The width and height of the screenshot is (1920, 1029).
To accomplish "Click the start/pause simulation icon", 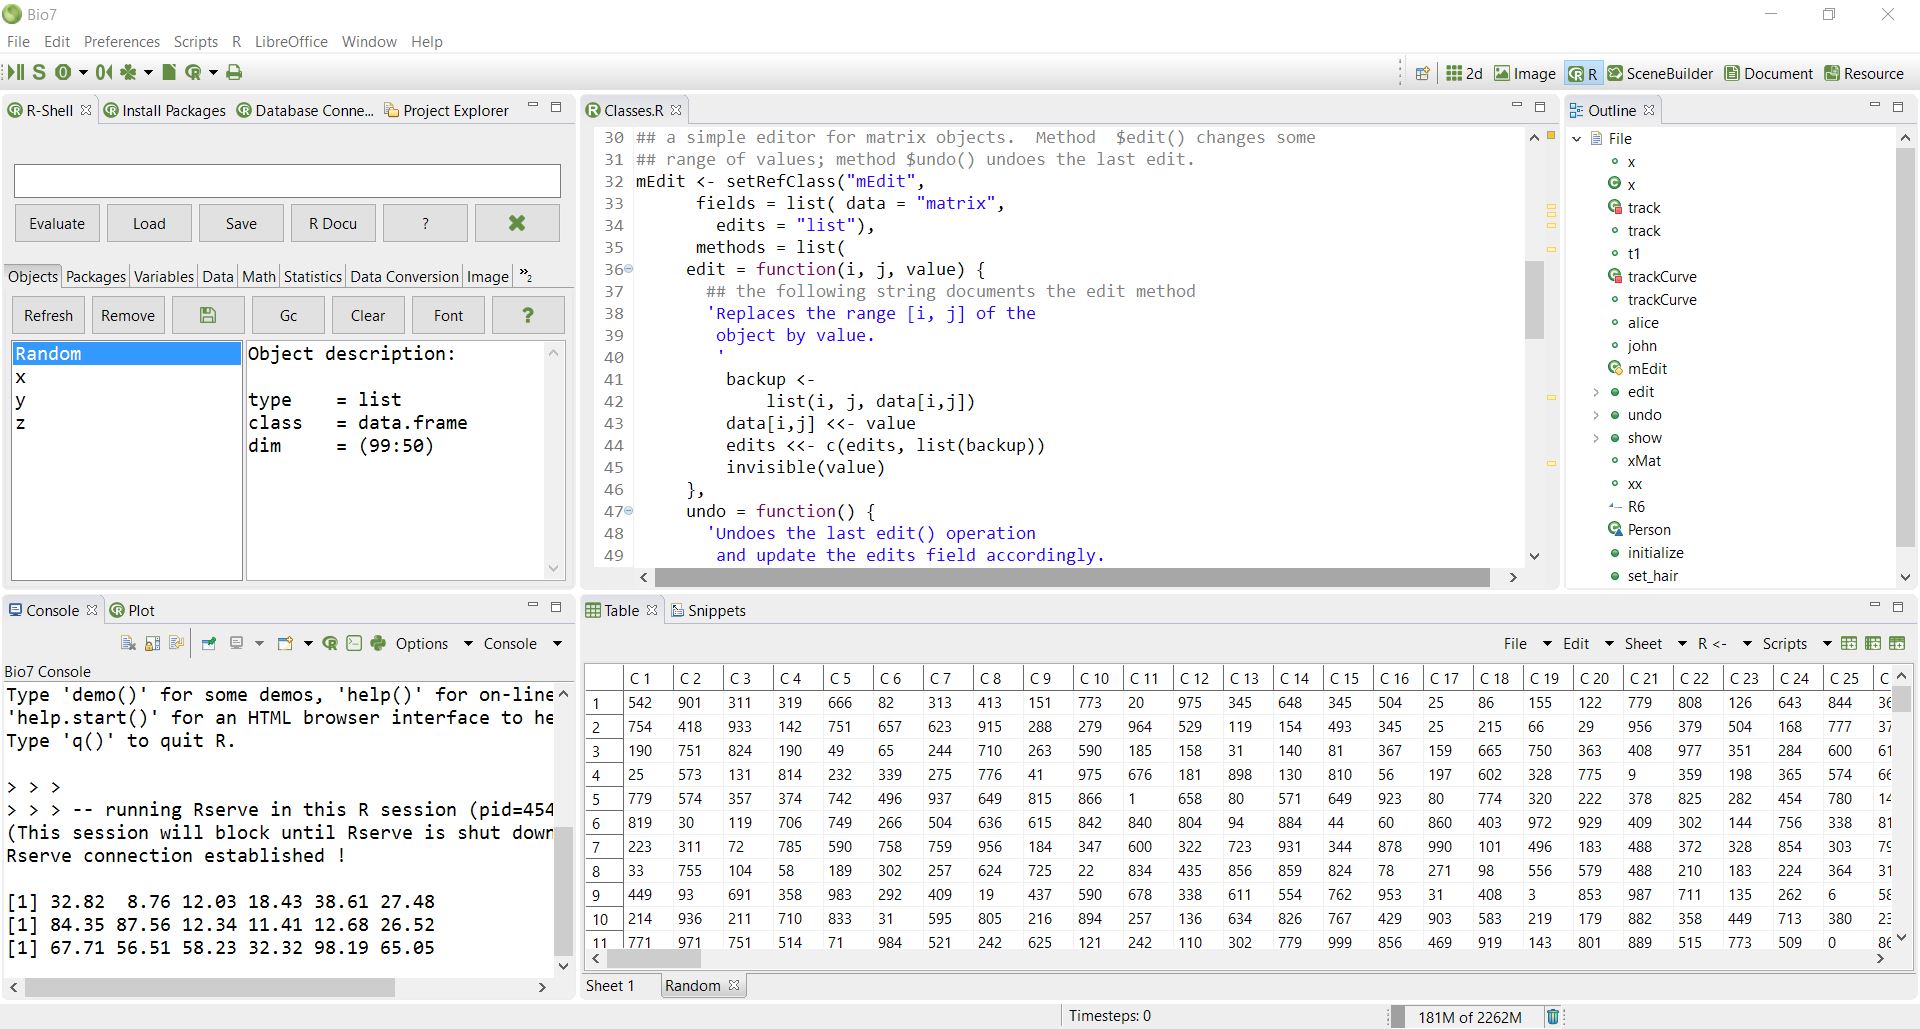I will (15, 72).
